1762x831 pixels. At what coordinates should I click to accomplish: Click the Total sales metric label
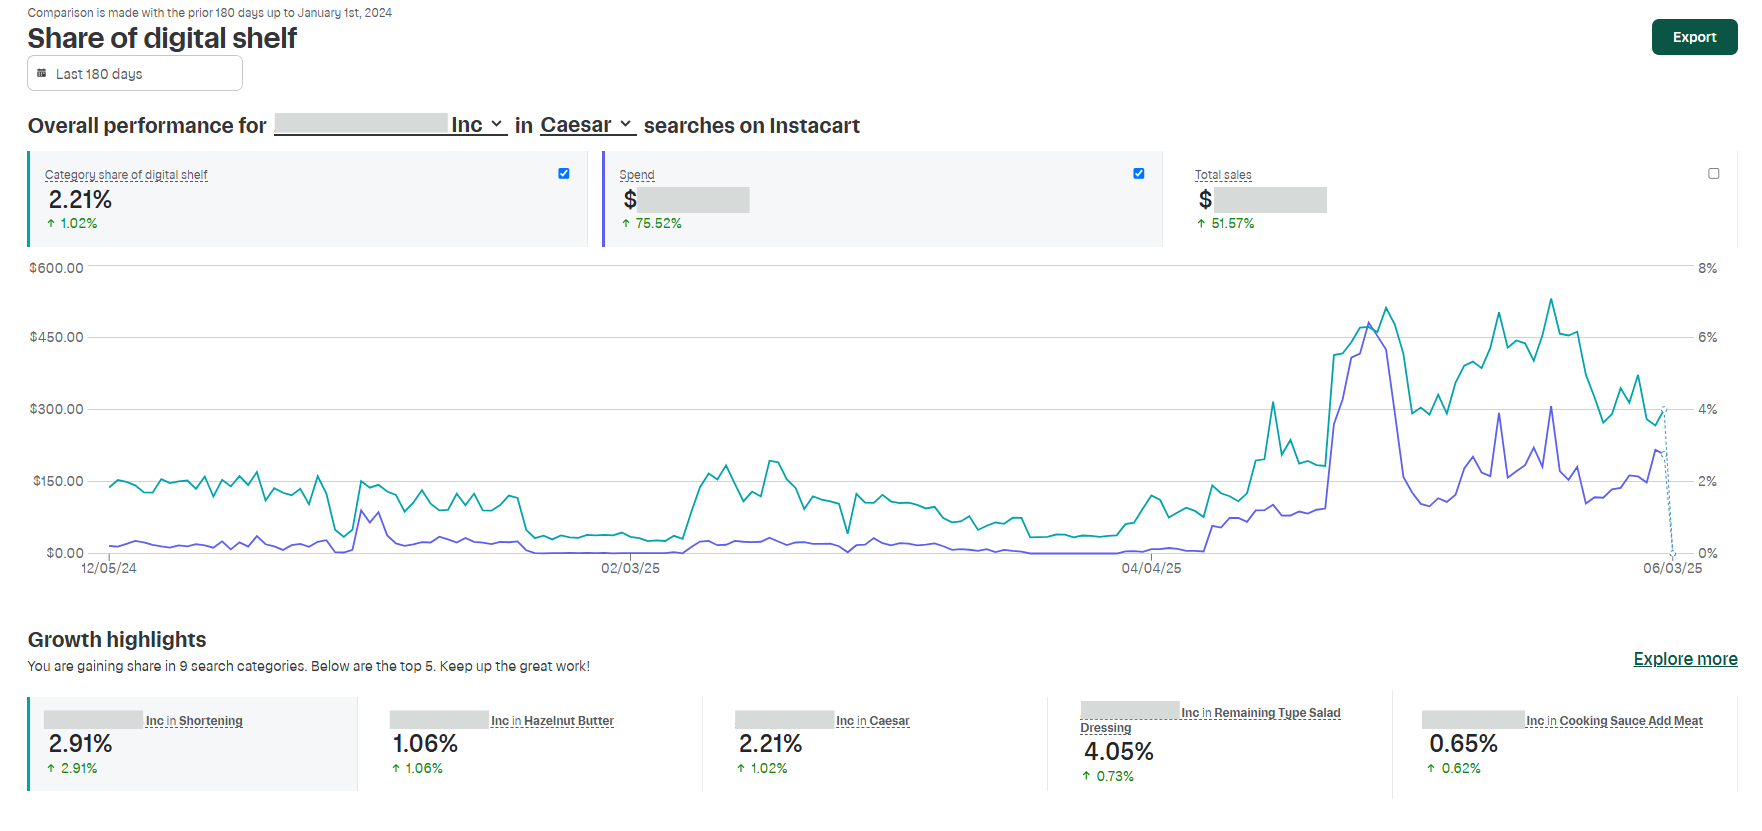tap(1222, 175)
